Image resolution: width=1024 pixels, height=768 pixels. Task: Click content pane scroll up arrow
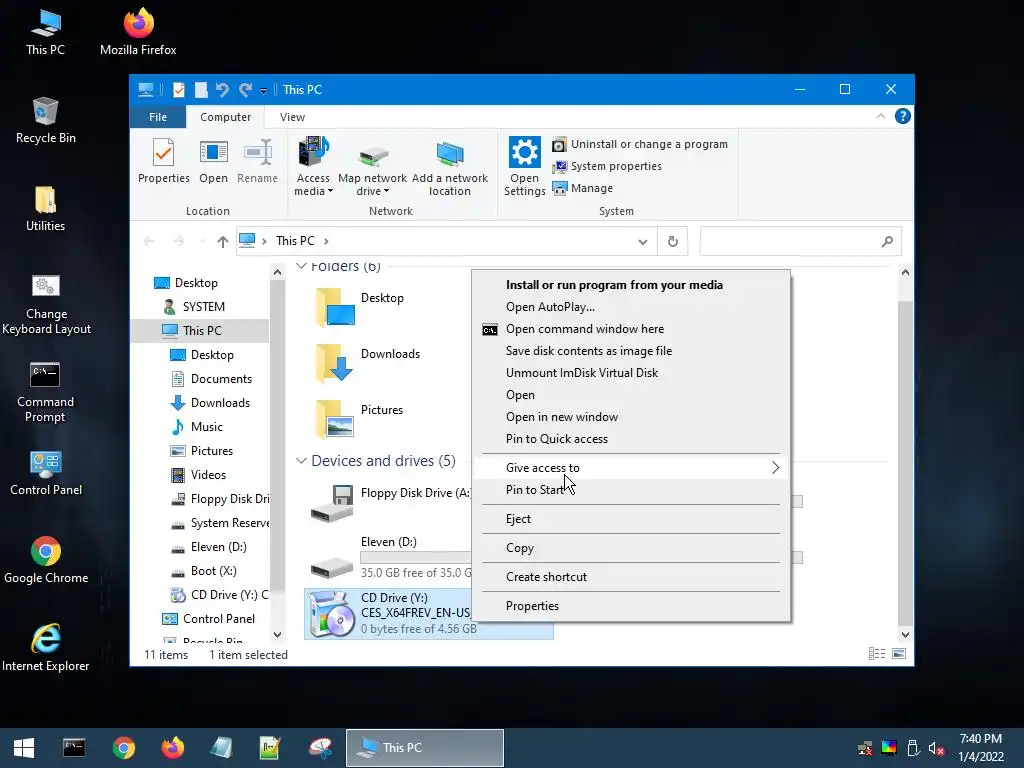(905, 272)
